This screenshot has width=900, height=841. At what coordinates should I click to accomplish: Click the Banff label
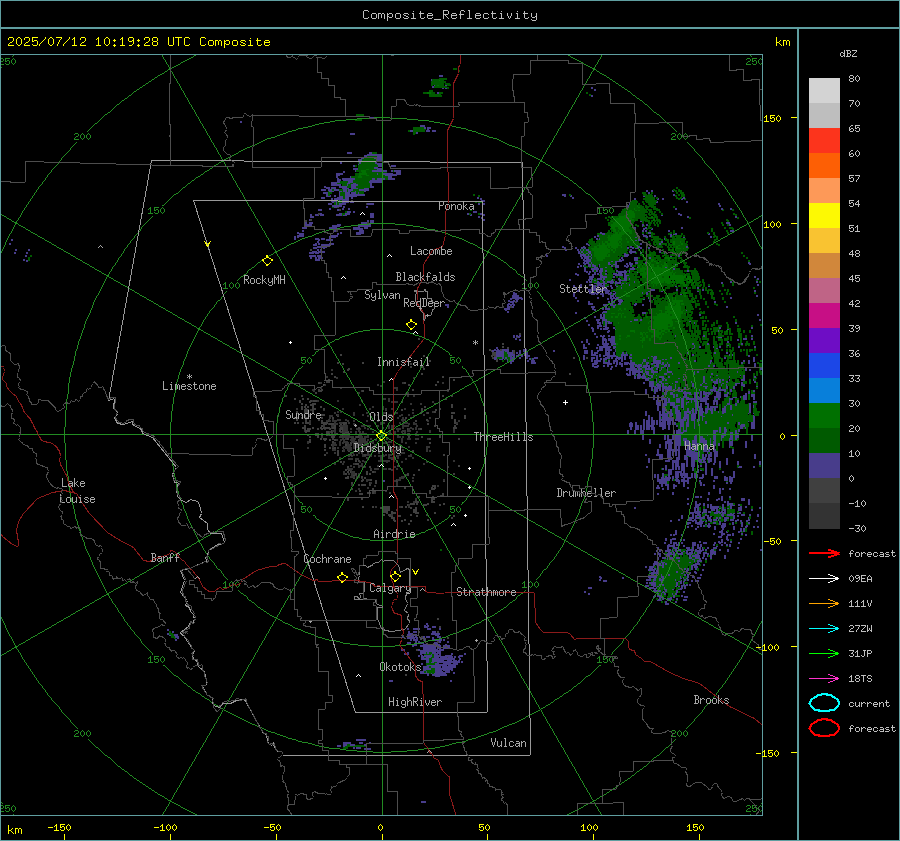[165, 557]
